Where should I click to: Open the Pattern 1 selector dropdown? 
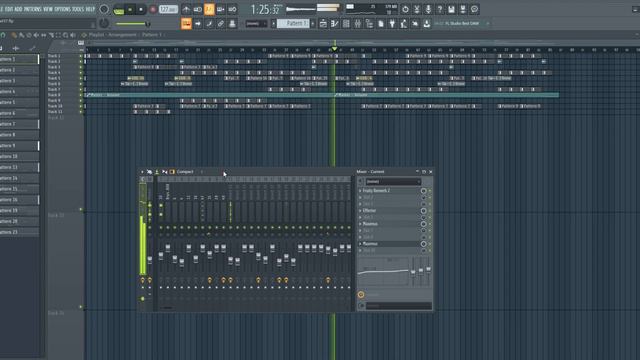coord(293,24)
